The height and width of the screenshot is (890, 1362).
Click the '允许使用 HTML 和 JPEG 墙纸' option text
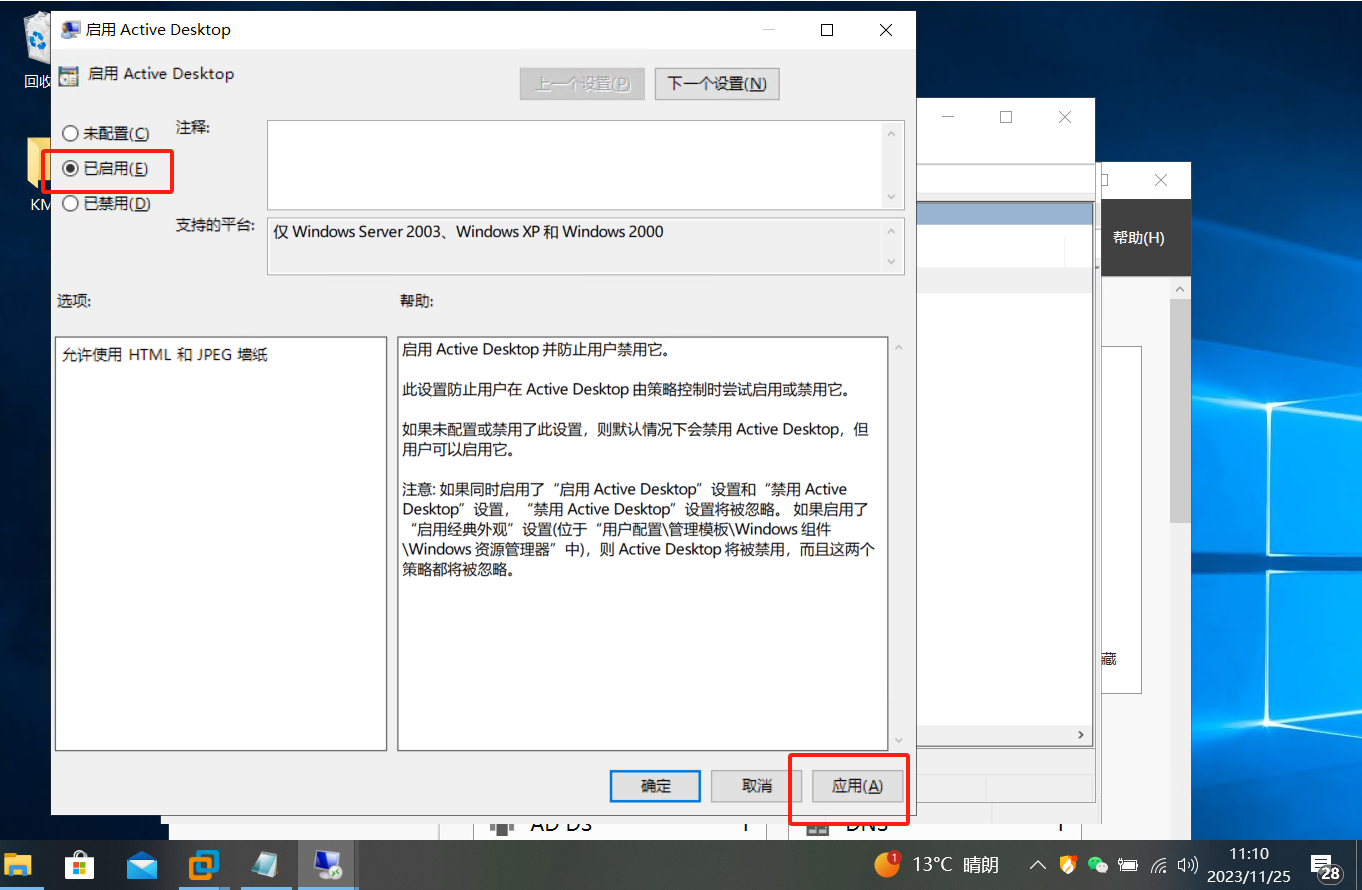pyautogui.click(x=165, y=355)
